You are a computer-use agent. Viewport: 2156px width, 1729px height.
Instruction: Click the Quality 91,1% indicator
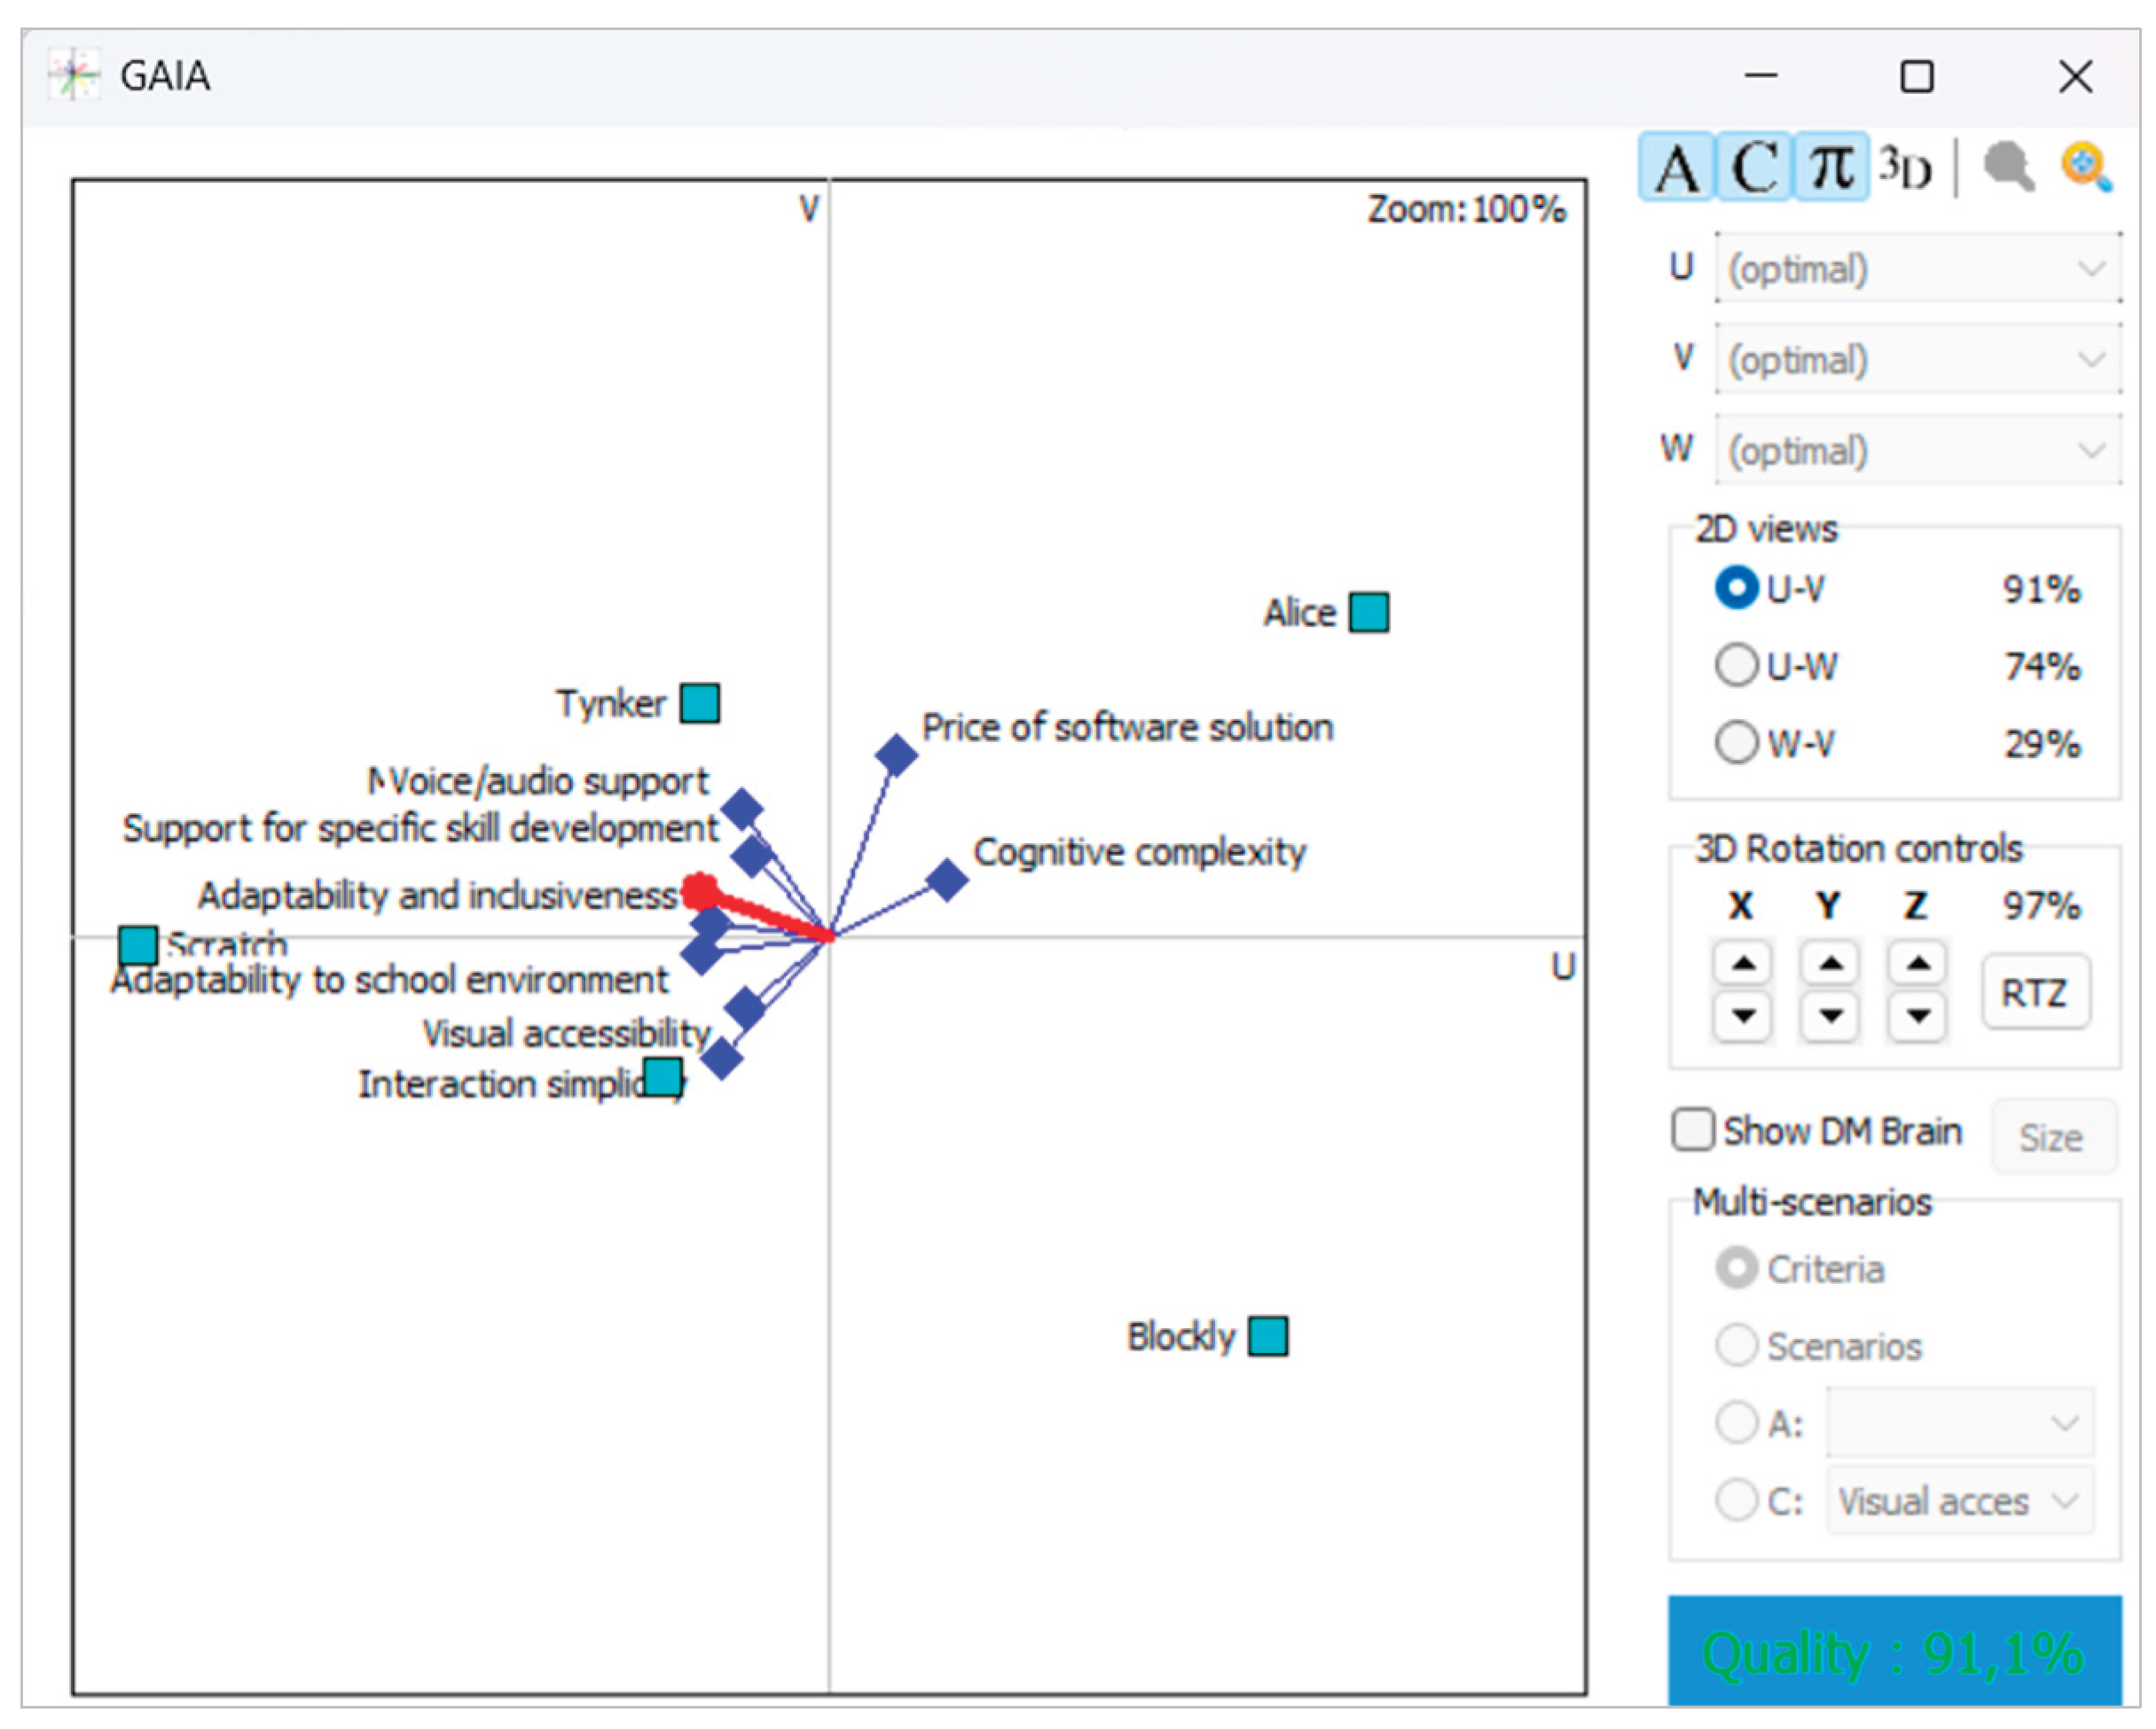[1895, 1652]
